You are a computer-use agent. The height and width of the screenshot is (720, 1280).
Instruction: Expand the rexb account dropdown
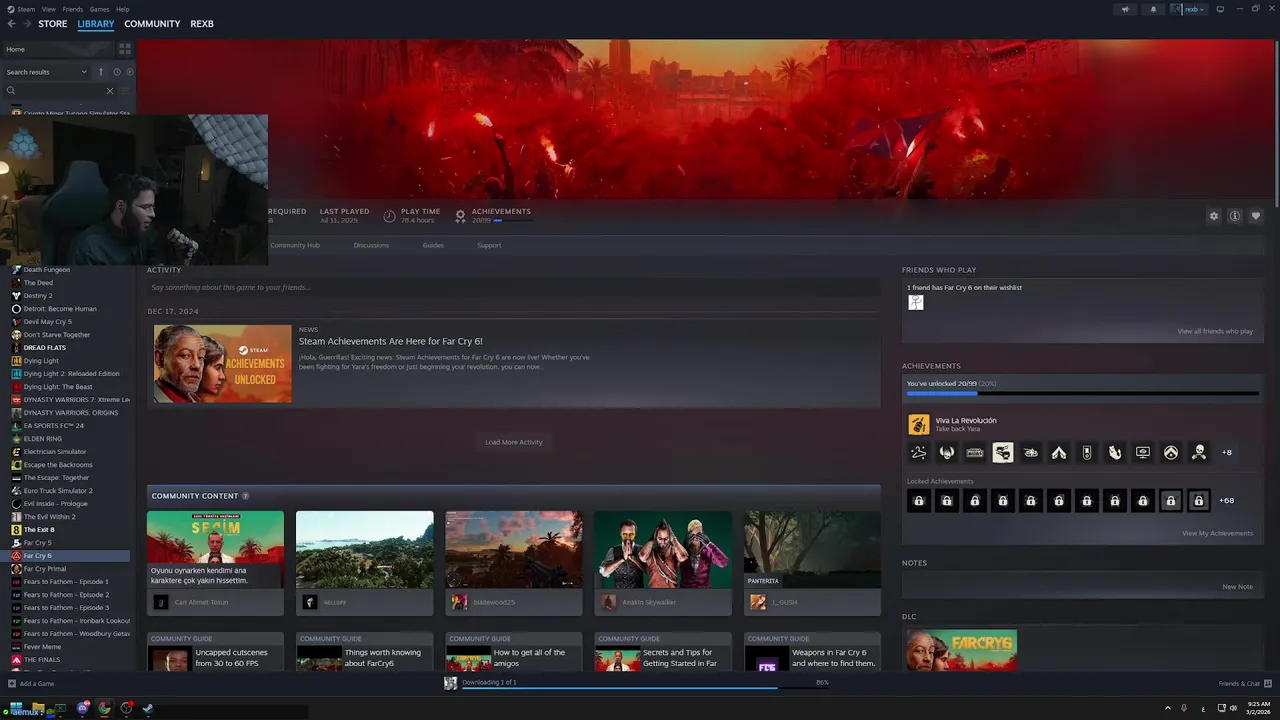click(x=1190, y=9)
